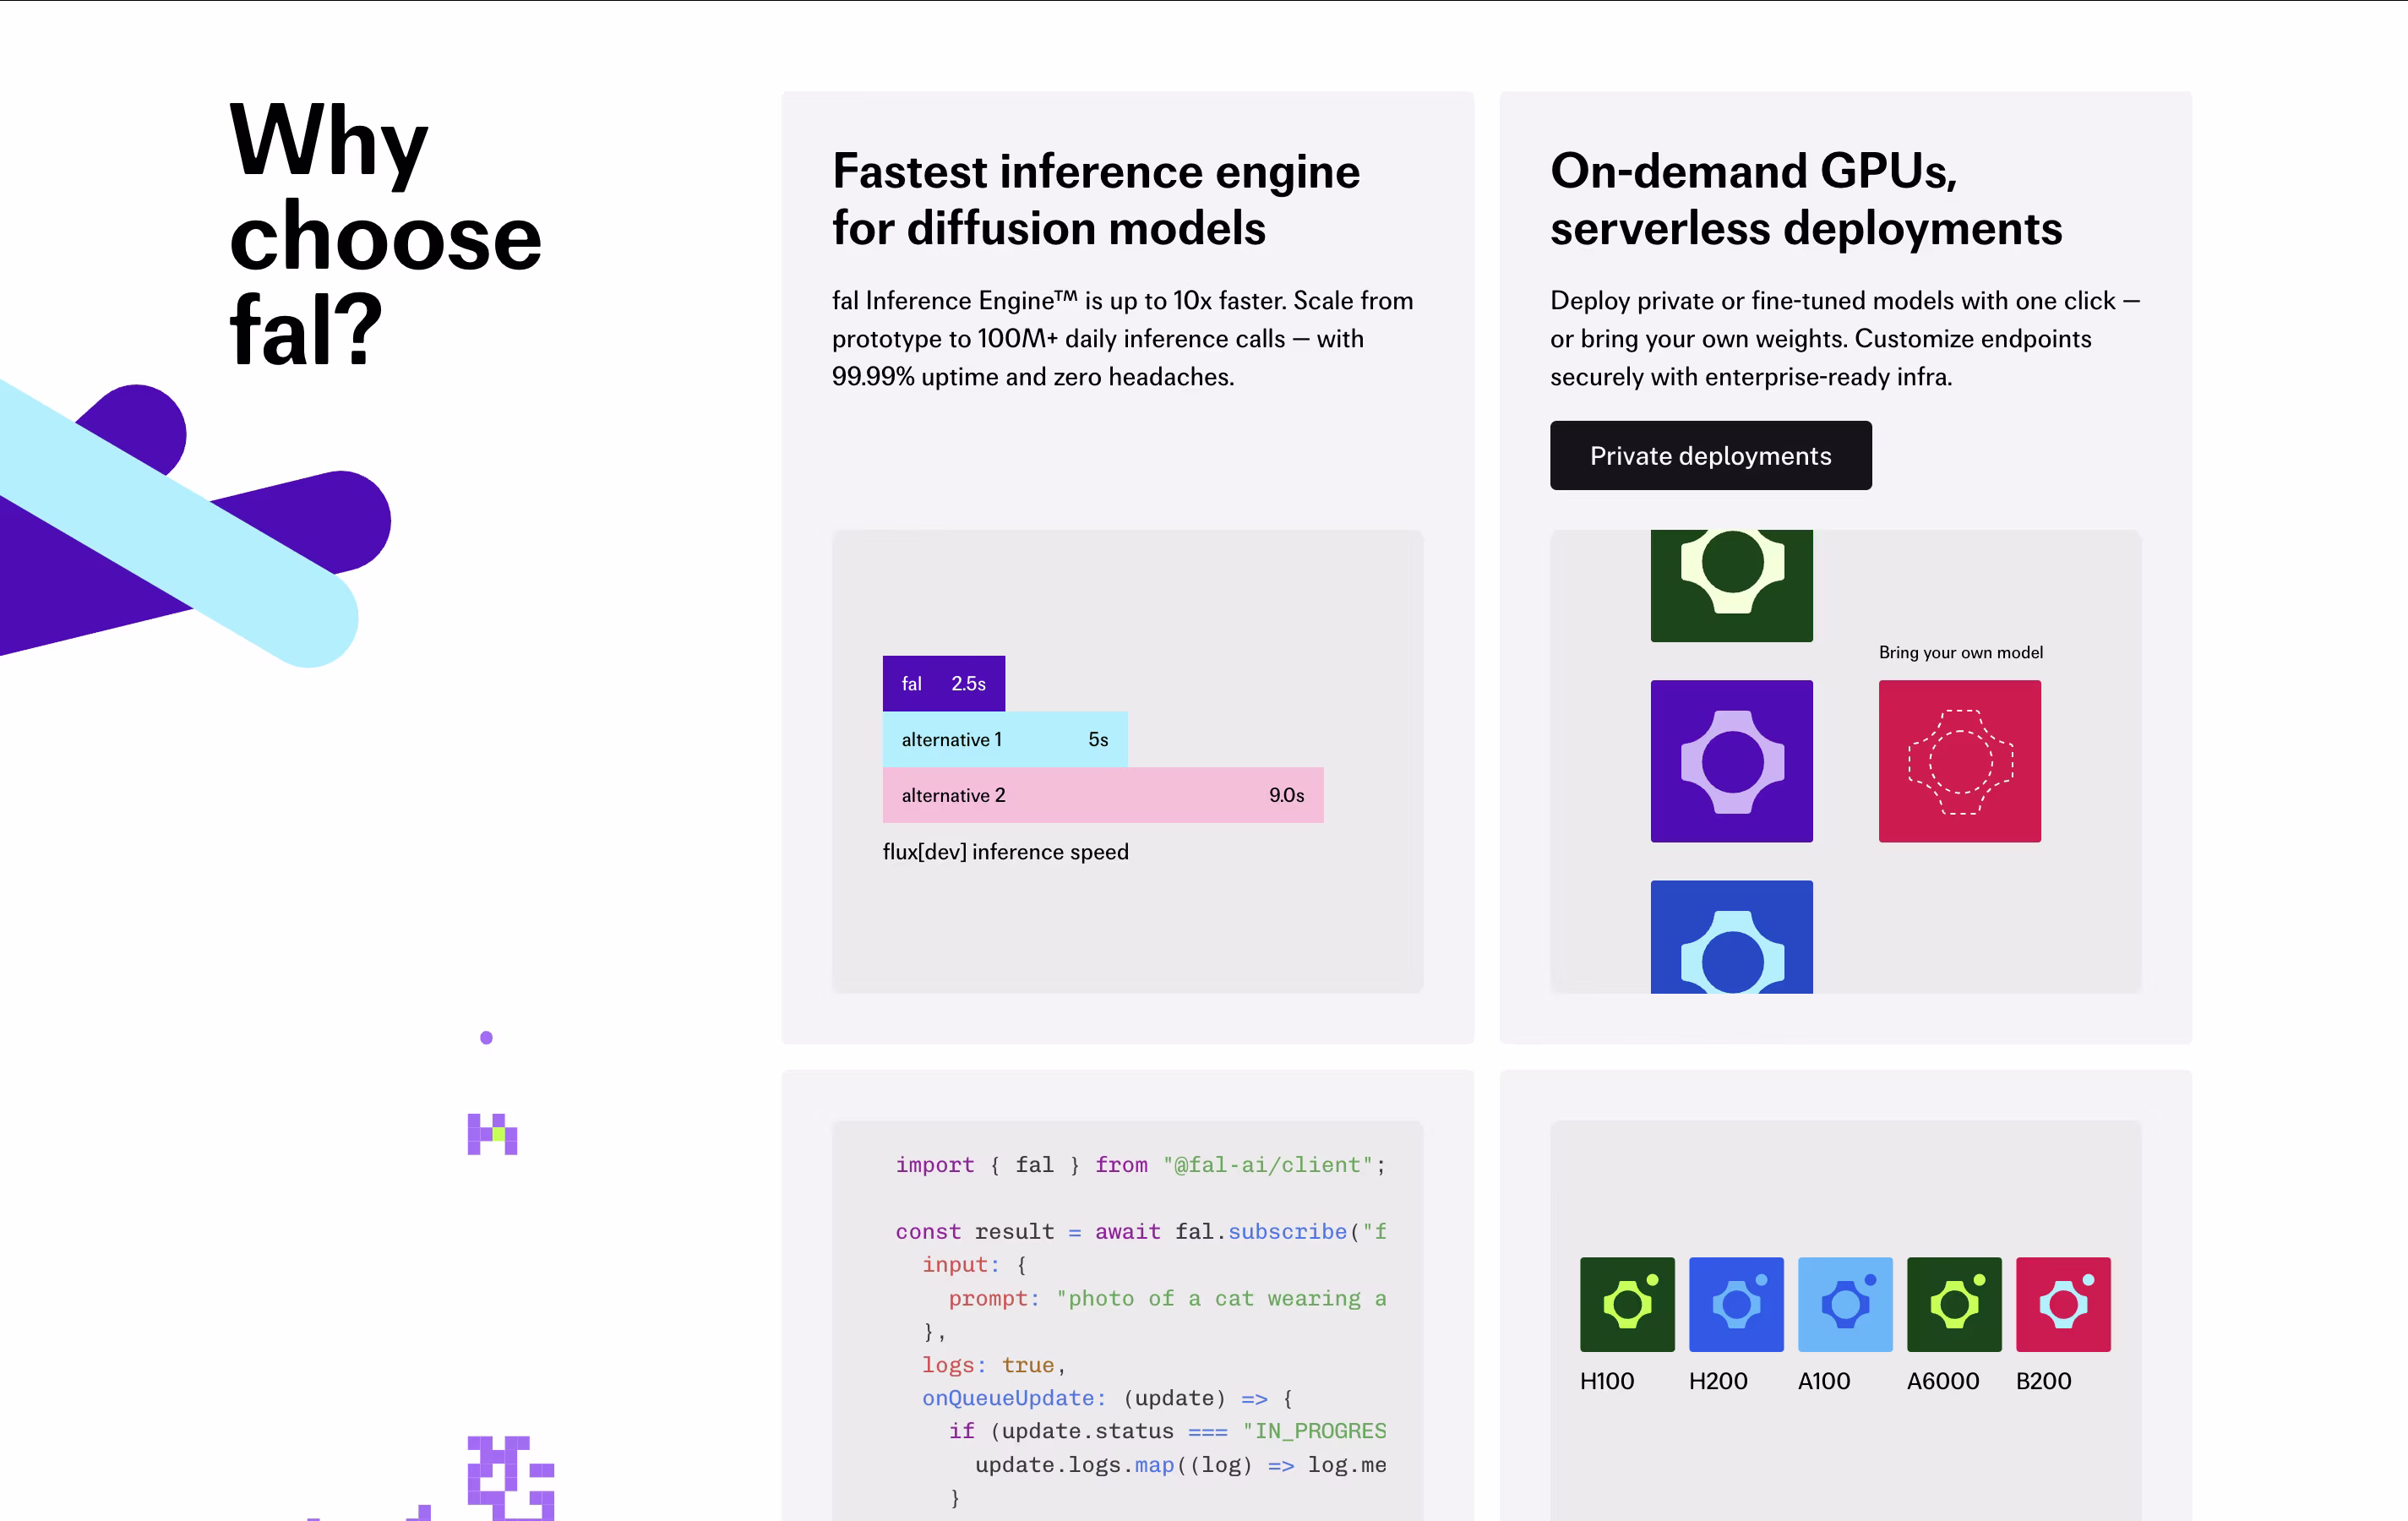Click the B200 text label

coord(2043,1381)
